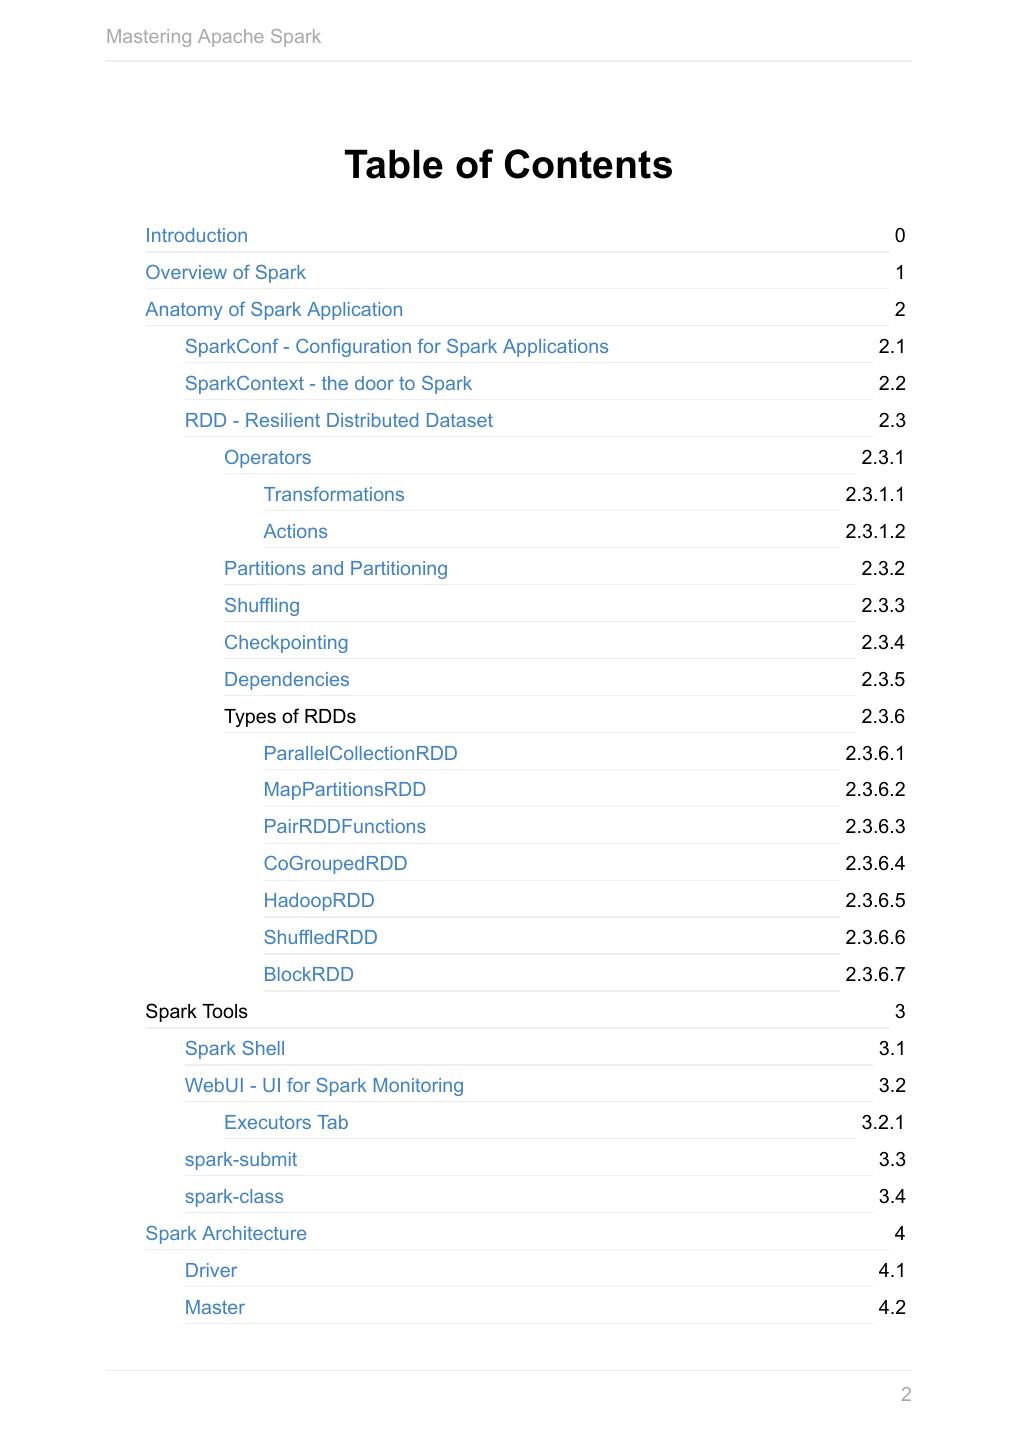
Task: Open SparkContext - the door to Spark
Action: (328, 384)
